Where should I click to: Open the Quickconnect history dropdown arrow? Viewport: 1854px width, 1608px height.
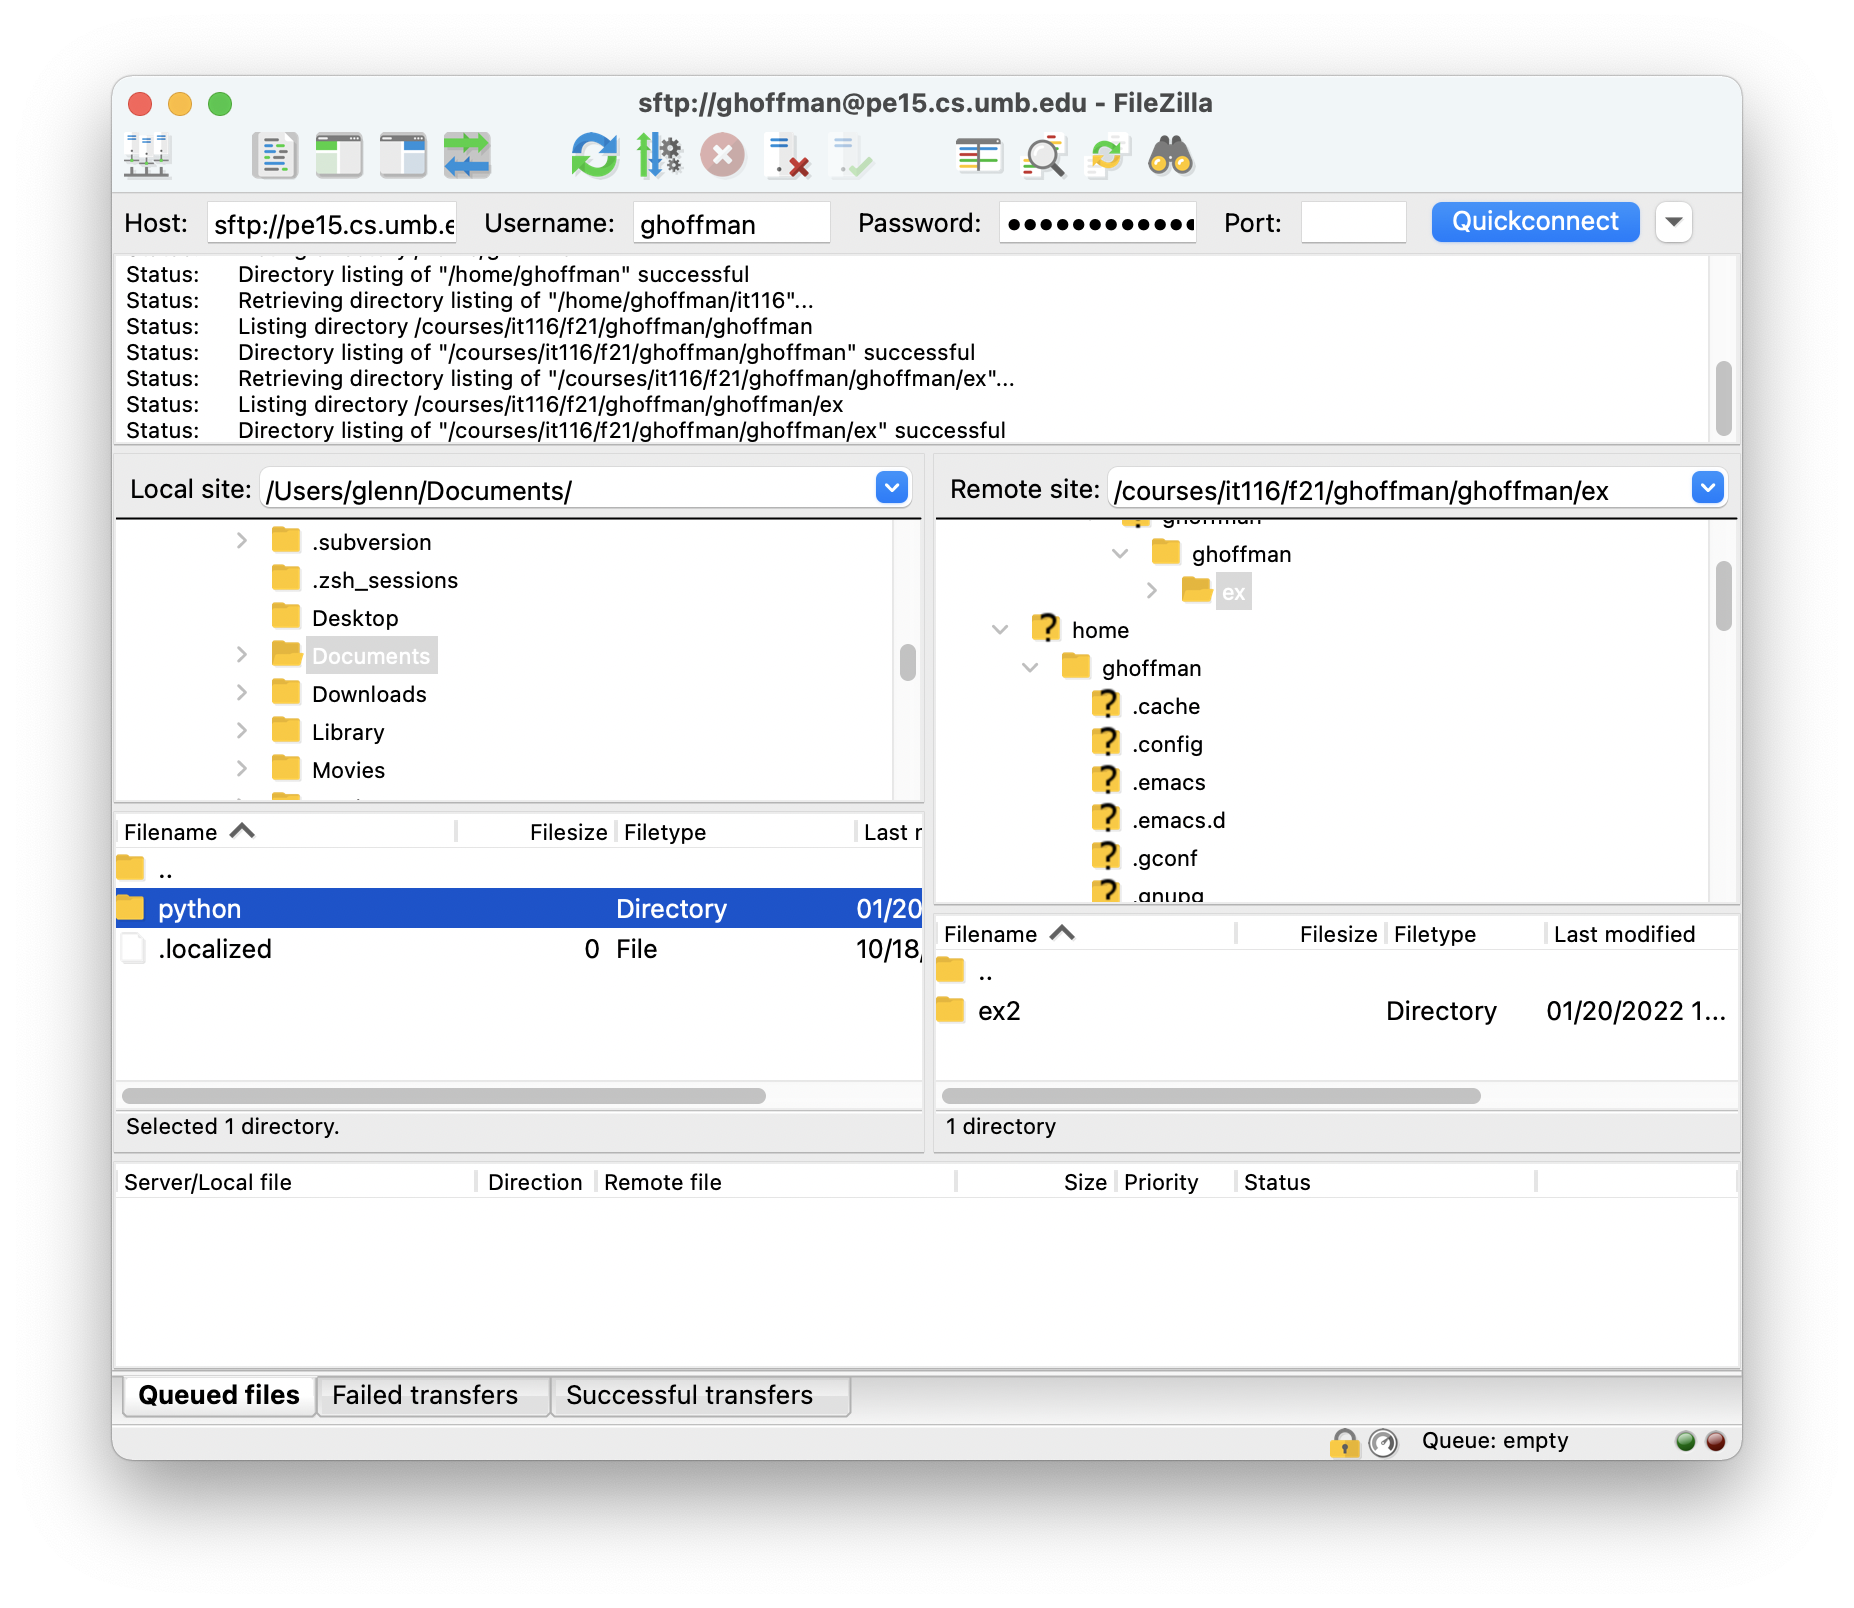[1674, 222]
